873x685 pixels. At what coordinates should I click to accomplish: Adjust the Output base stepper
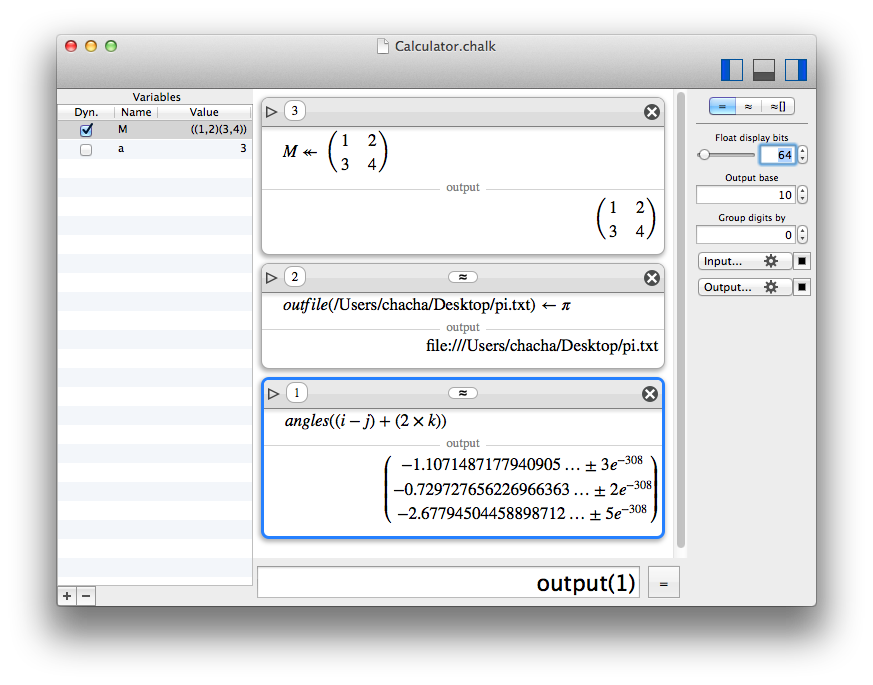point(802,194)
